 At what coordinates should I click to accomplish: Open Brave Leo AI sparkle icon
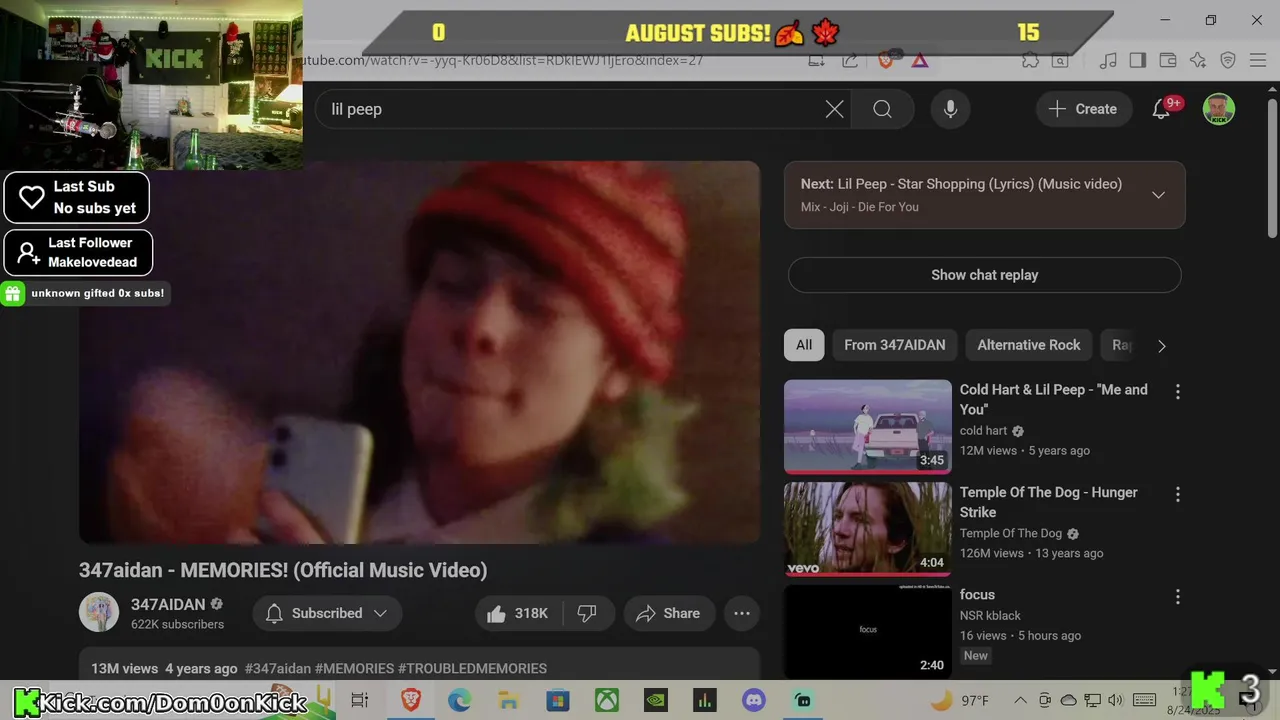pyautogui.click(x=1198, y=60)
